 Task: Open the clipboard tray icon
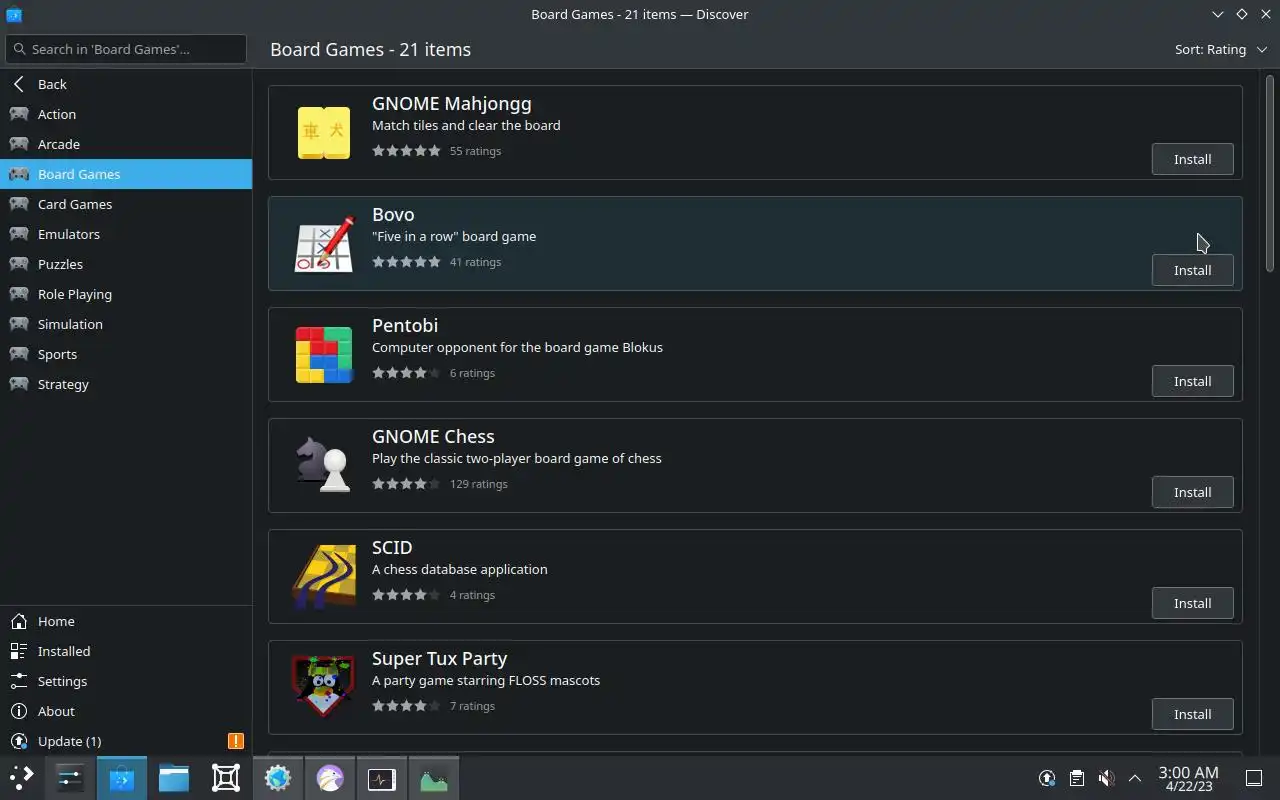[x=1076, y=778]
